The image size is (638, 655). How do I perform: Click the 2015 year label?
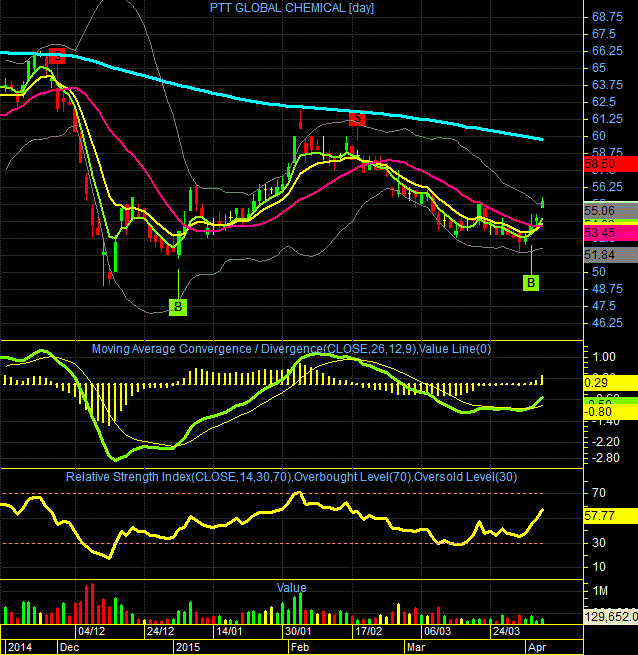[x=188, y=647]
